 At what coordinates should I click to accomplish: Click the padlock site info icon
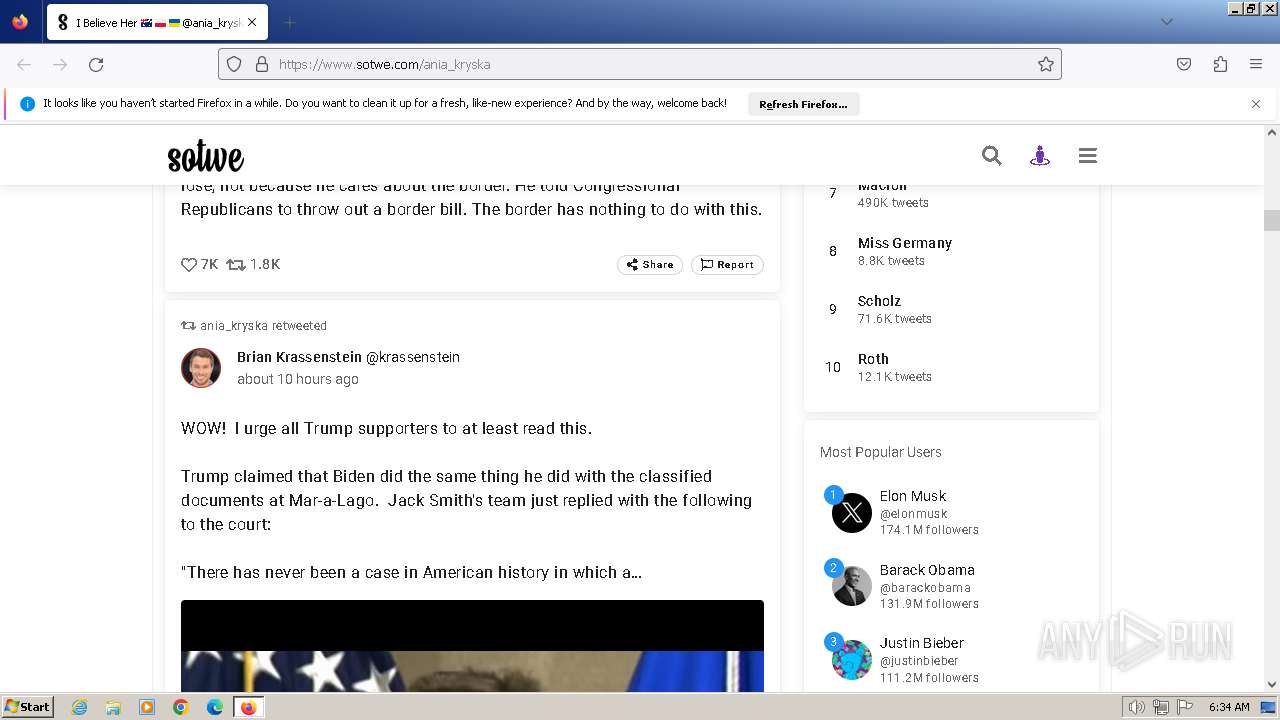[262, 64]
